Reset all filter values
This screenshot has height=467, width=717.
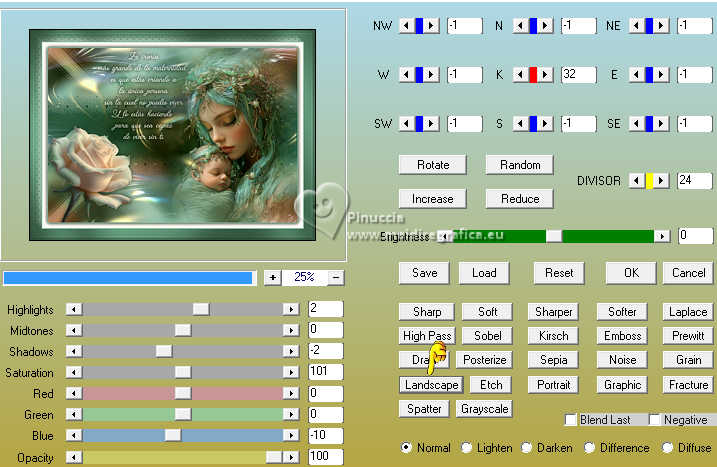[x=559, y=273]
